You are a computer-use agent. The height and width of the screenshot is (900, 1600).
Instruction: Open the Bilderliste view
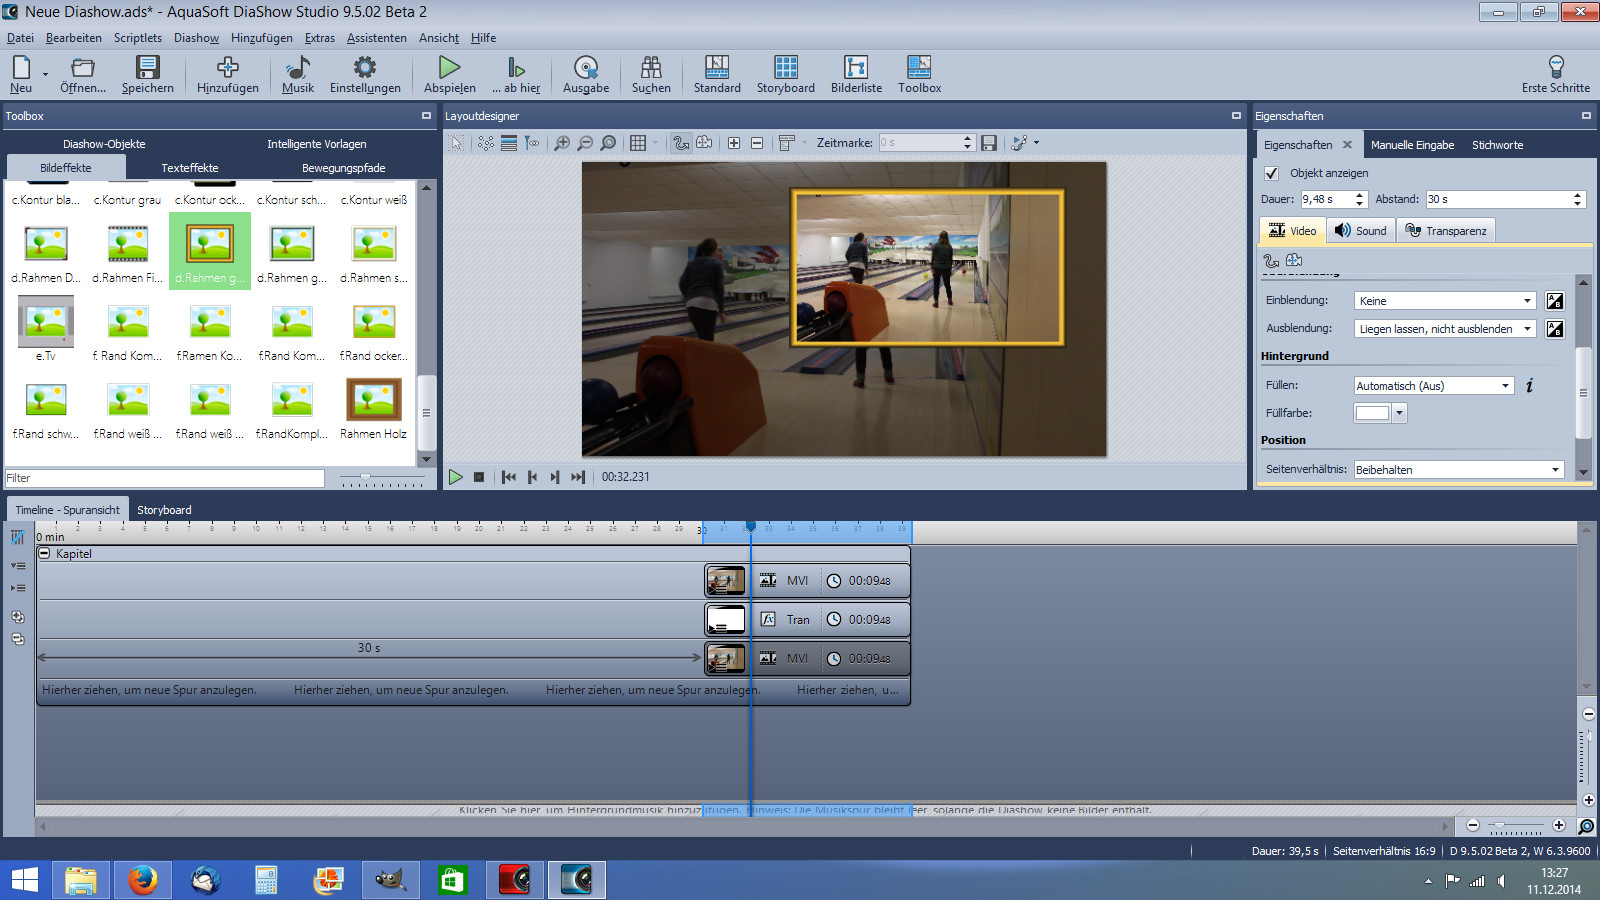856,68
